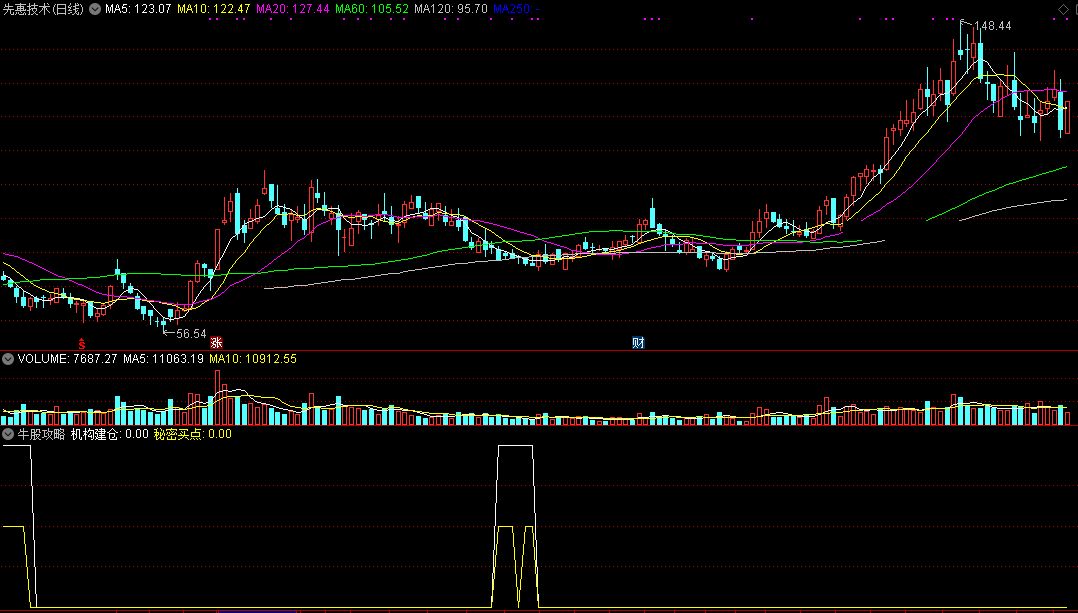The height and width of the screenshot is (613, 1078).
Task: Click the VOLUME: 7687.27 readout
Action: click(x=67, y=359)
